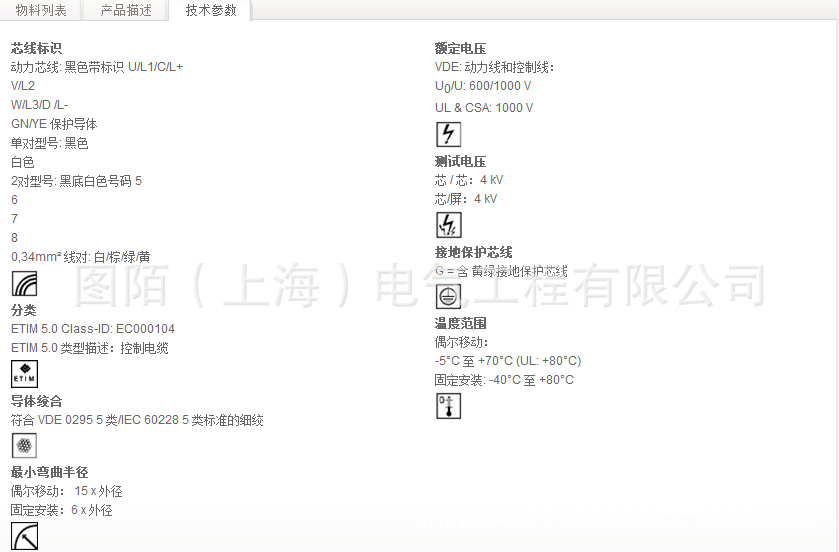This screenshot has width=839, height=552.
Task: Click the text ETIM 5.0 类型描述：控制电缆
Action: tap(89, 348)
